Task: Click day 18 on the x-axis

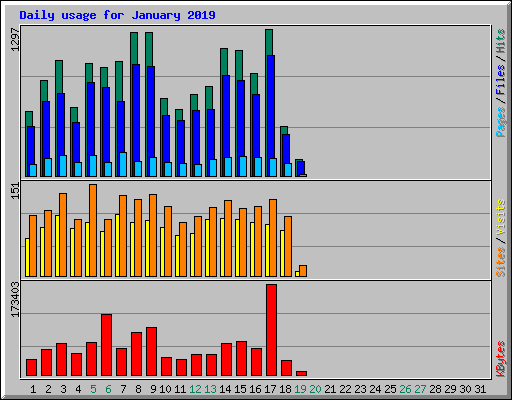Action: [x=285, y=389]
